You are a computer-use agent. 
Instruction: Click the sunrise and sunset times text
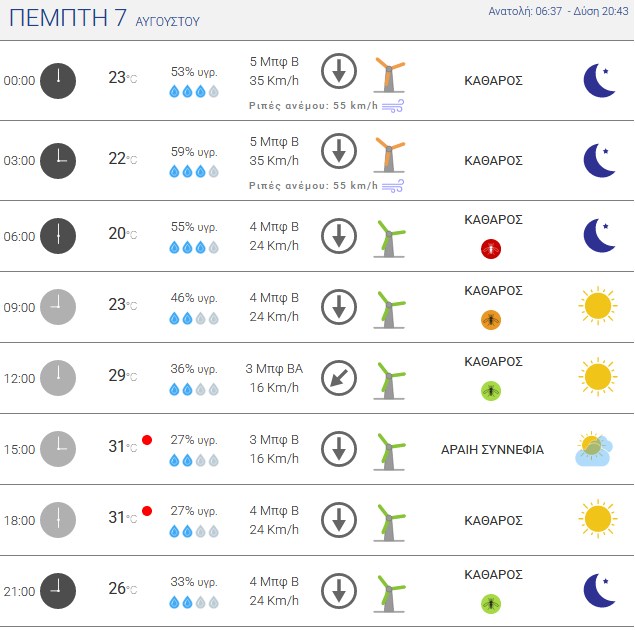558,11
